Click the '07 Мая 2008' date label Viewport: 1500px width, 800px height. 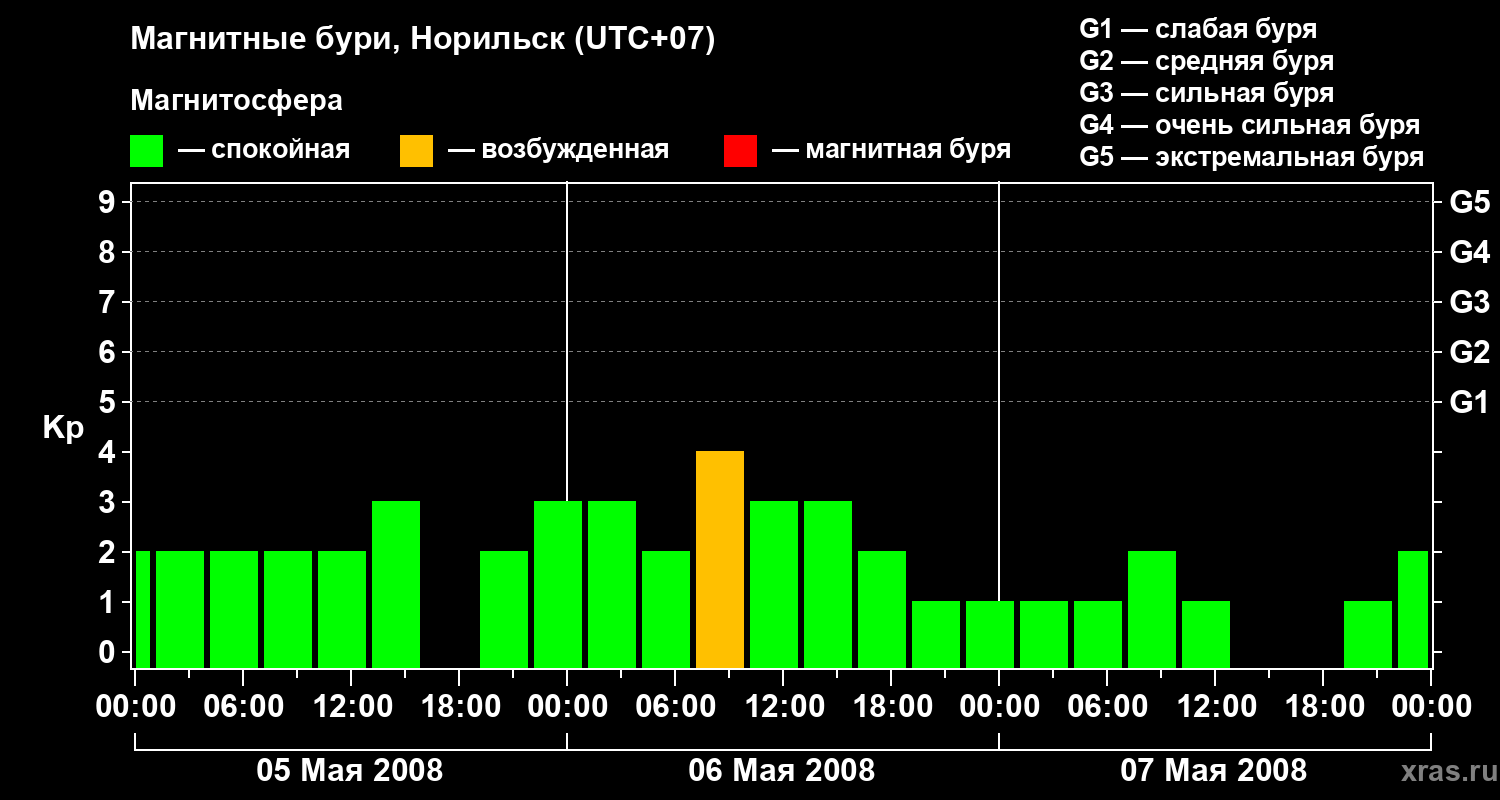1214,771
